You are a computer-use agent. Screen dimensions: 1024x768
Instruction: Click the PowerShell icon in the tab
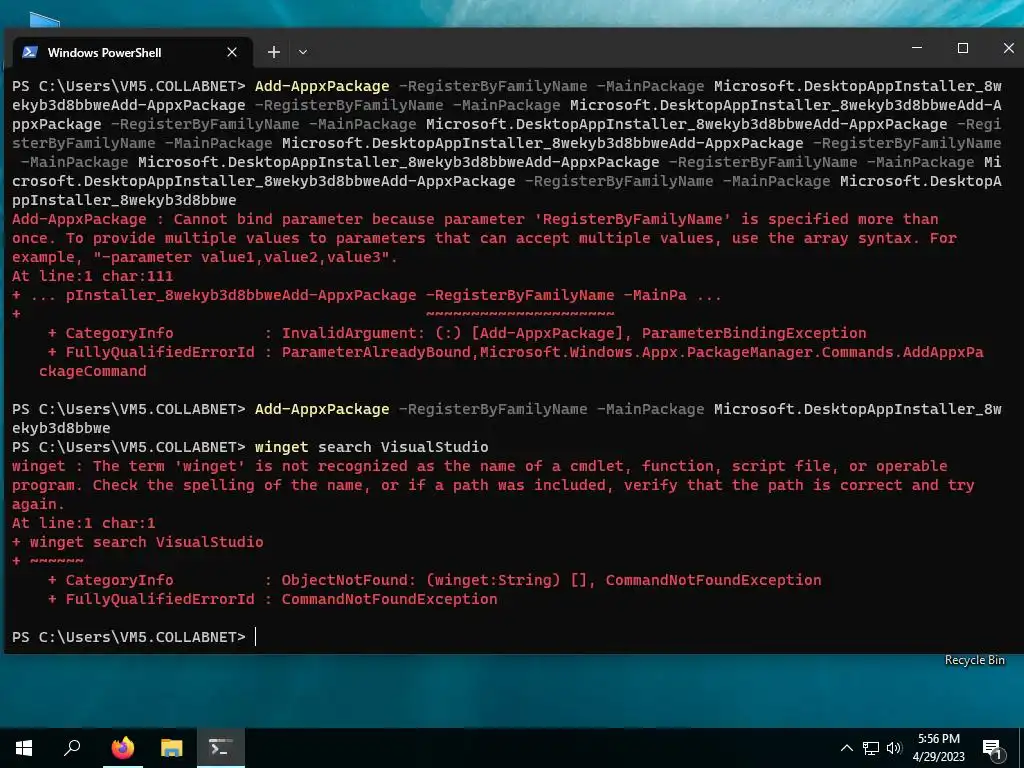(x=30, y=52)
